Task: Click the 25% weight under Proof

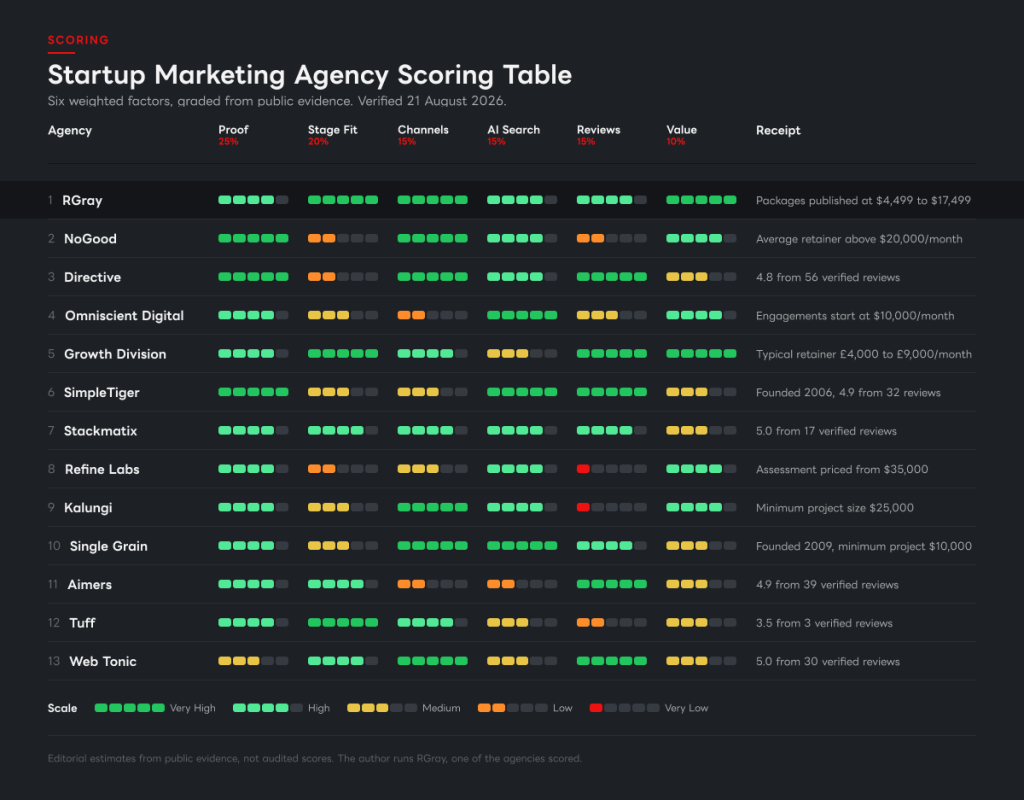Action: 229,142
